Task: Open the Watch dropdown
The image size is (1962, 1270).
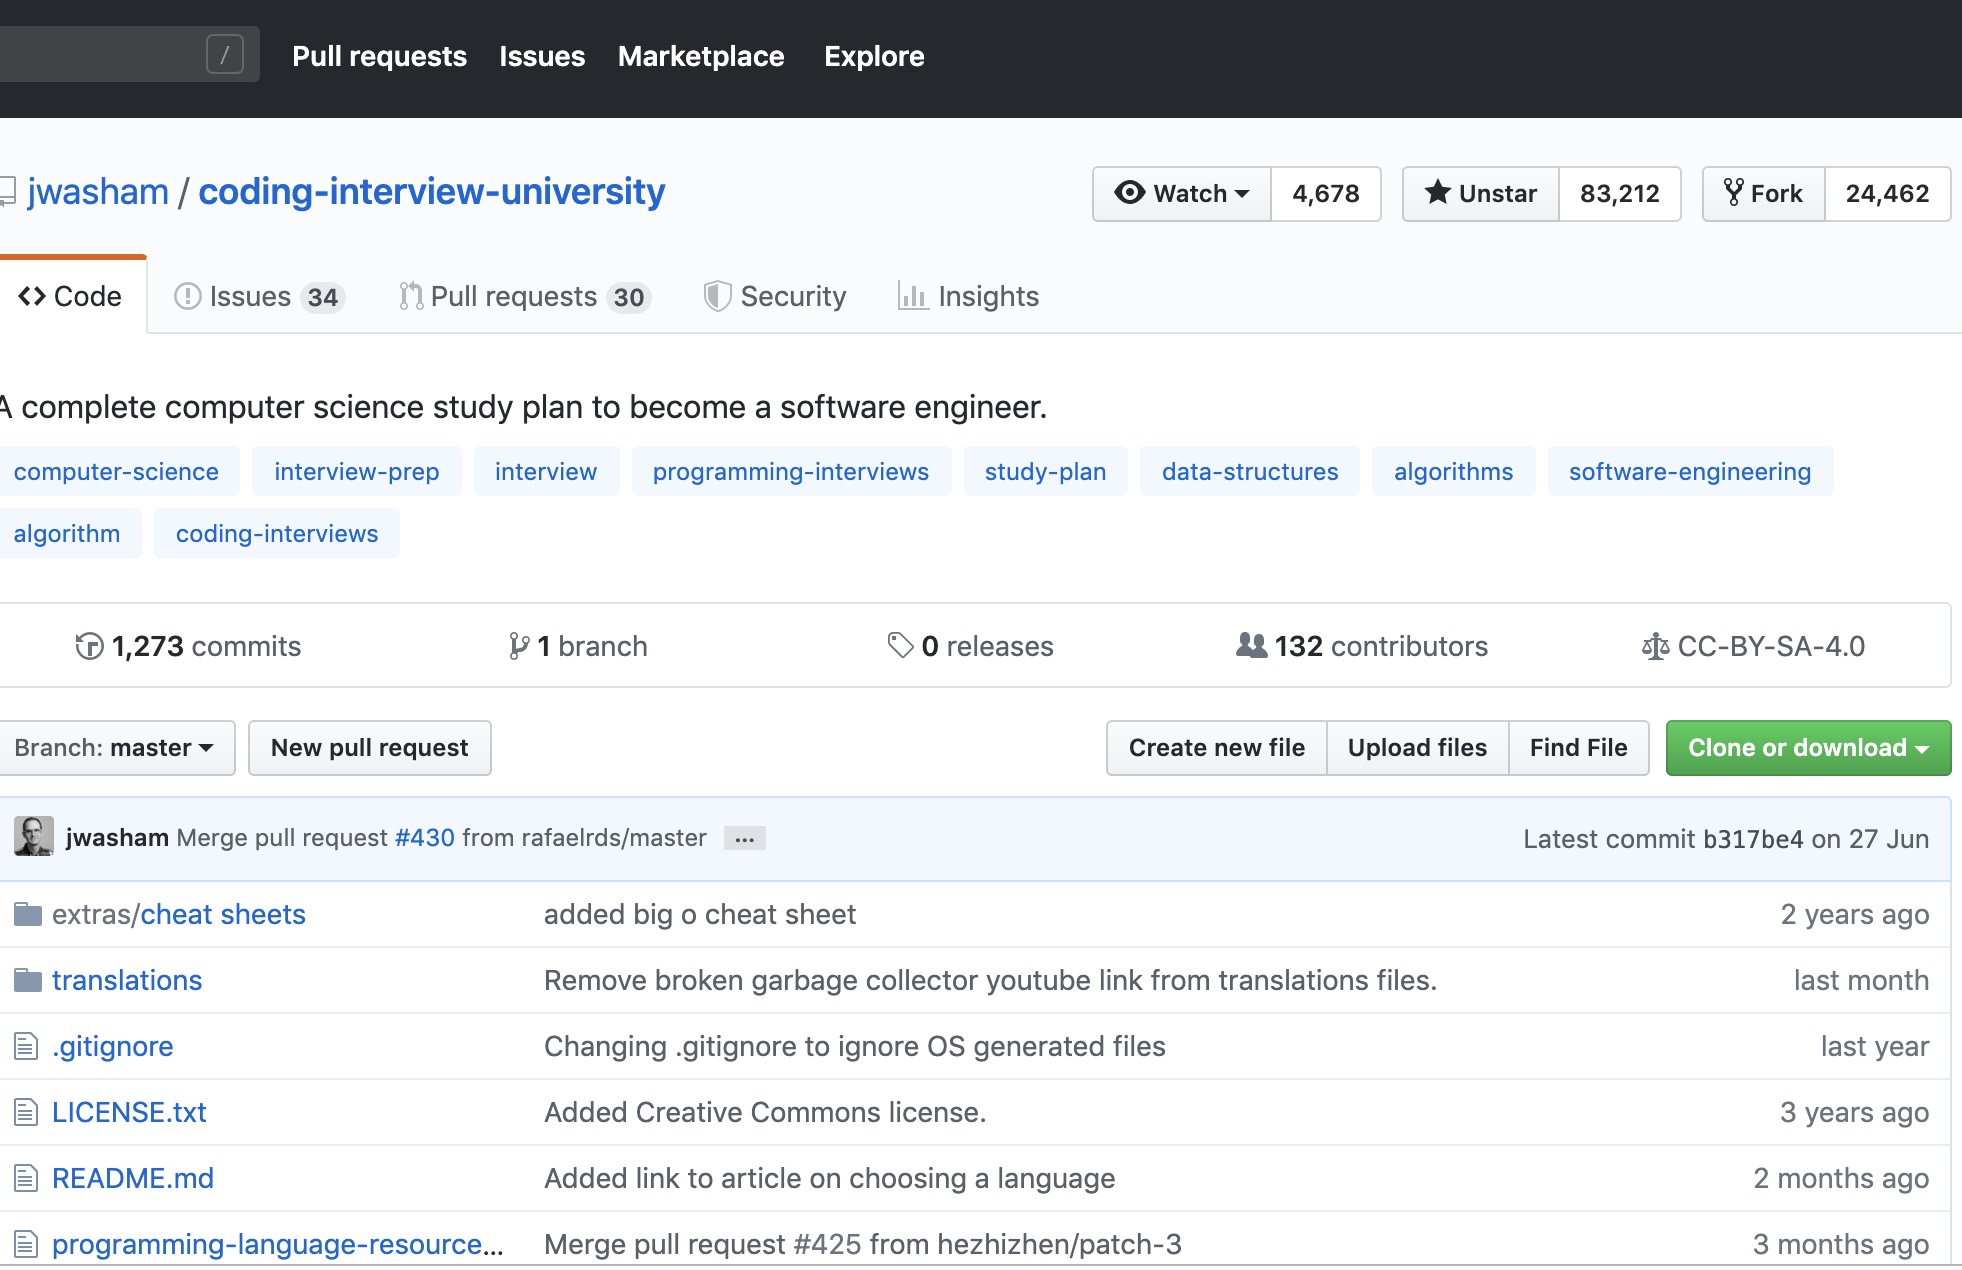Action: pos(1182,193)
